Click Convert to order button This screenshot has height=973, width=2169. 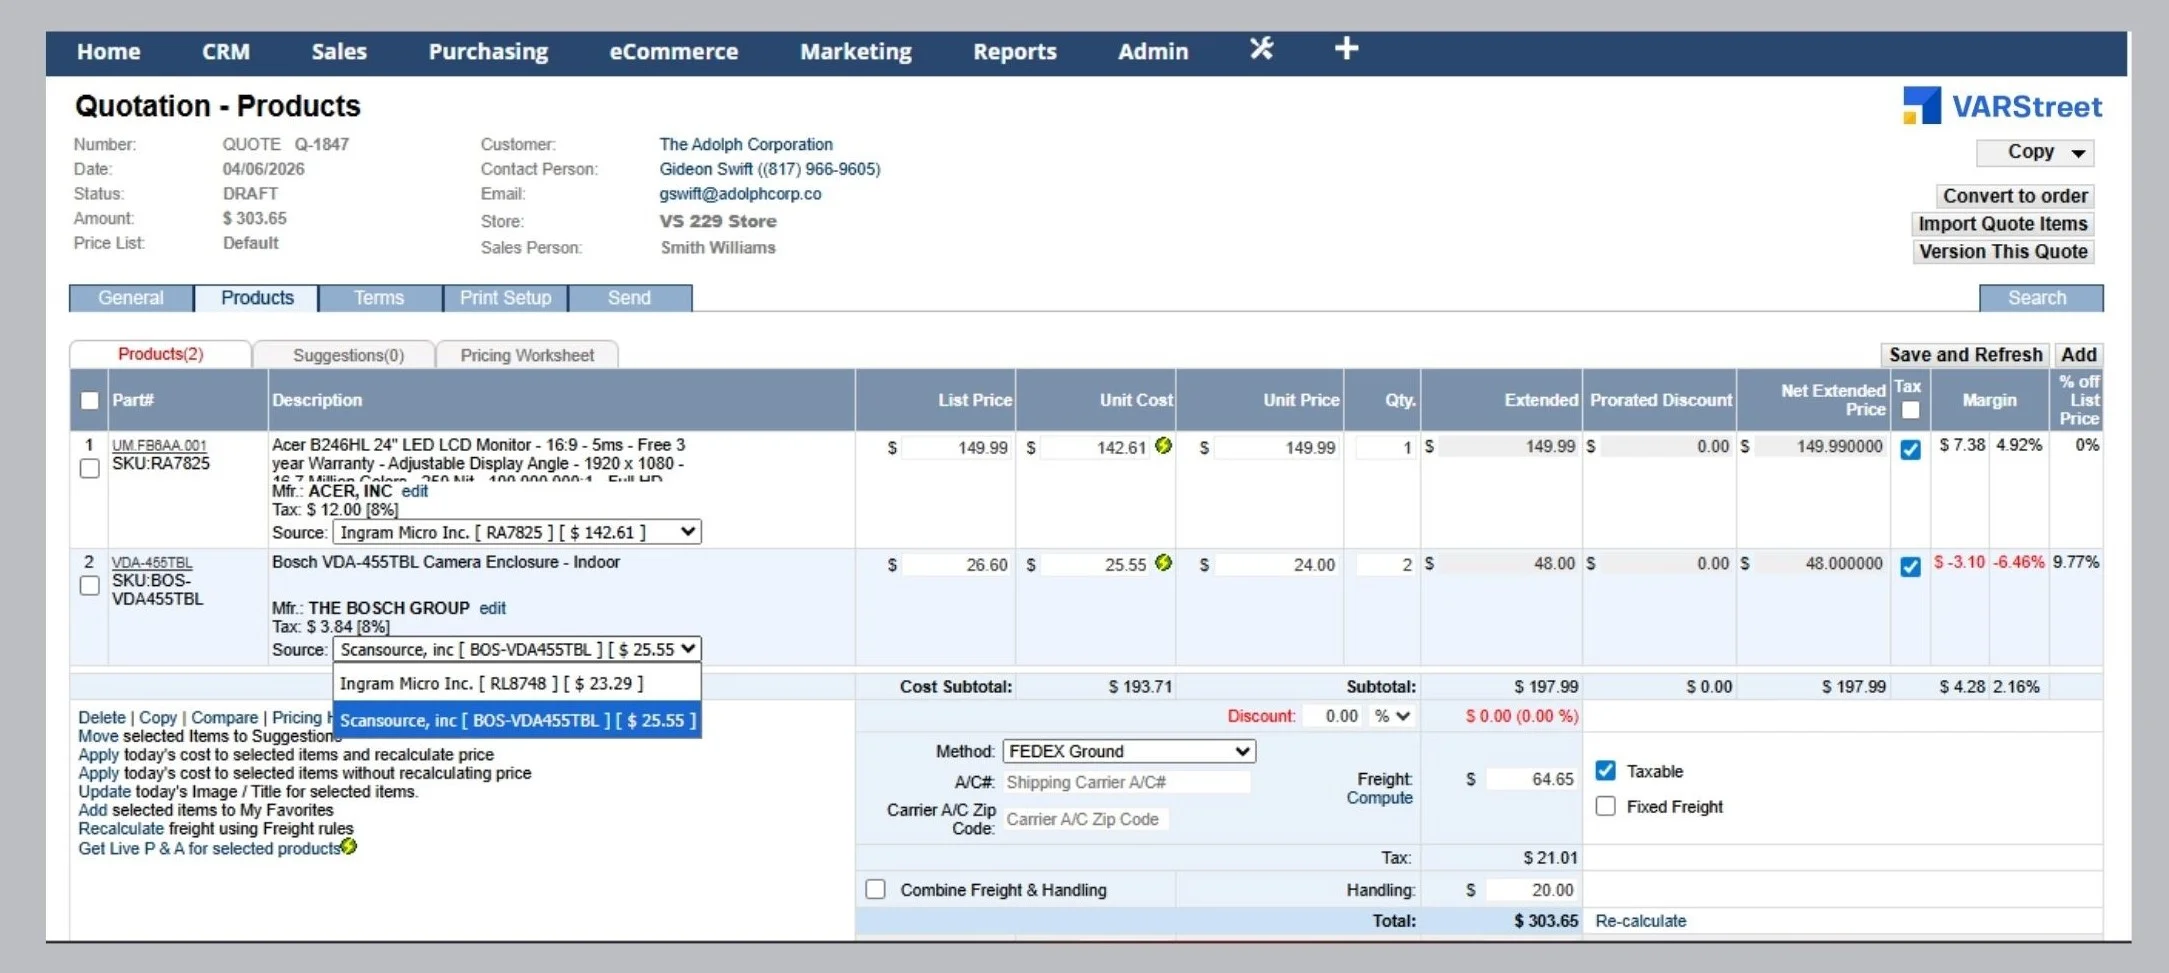2015,196
